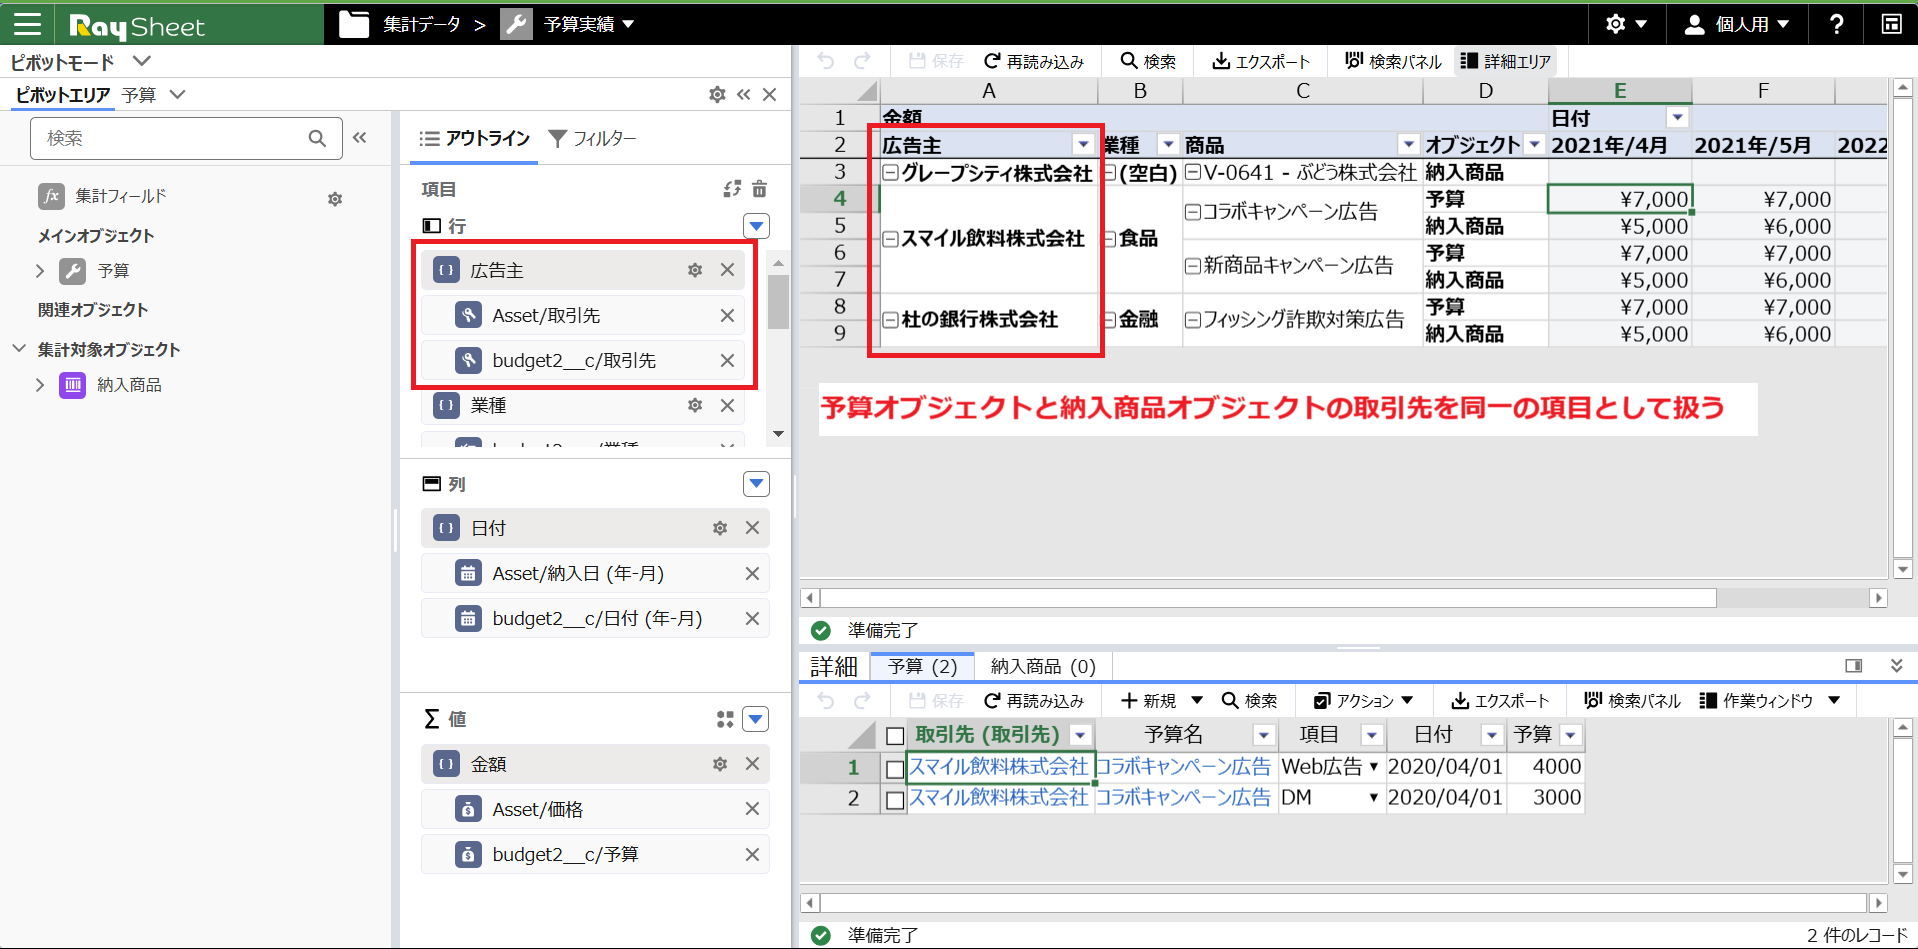Expand the ピボットモード dropdown

[141, 61]
